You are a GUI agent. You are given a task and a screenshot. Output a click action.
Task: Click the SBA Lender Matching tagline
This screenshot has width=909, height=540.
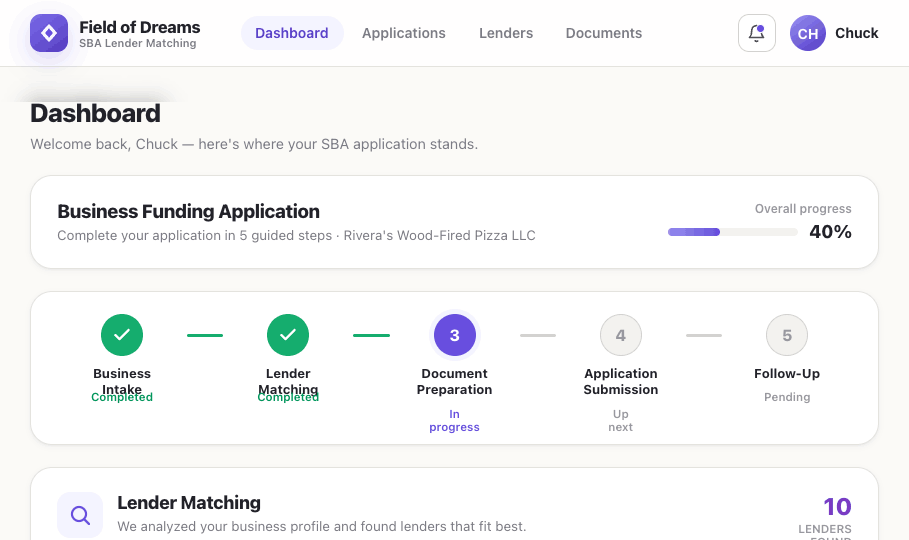click(x=138, y=44)
